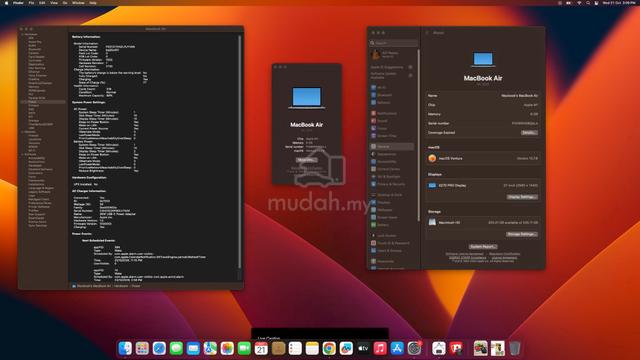The image size is (640, 360).
Task: Open Mail app in the Dock
Action: 193,349
